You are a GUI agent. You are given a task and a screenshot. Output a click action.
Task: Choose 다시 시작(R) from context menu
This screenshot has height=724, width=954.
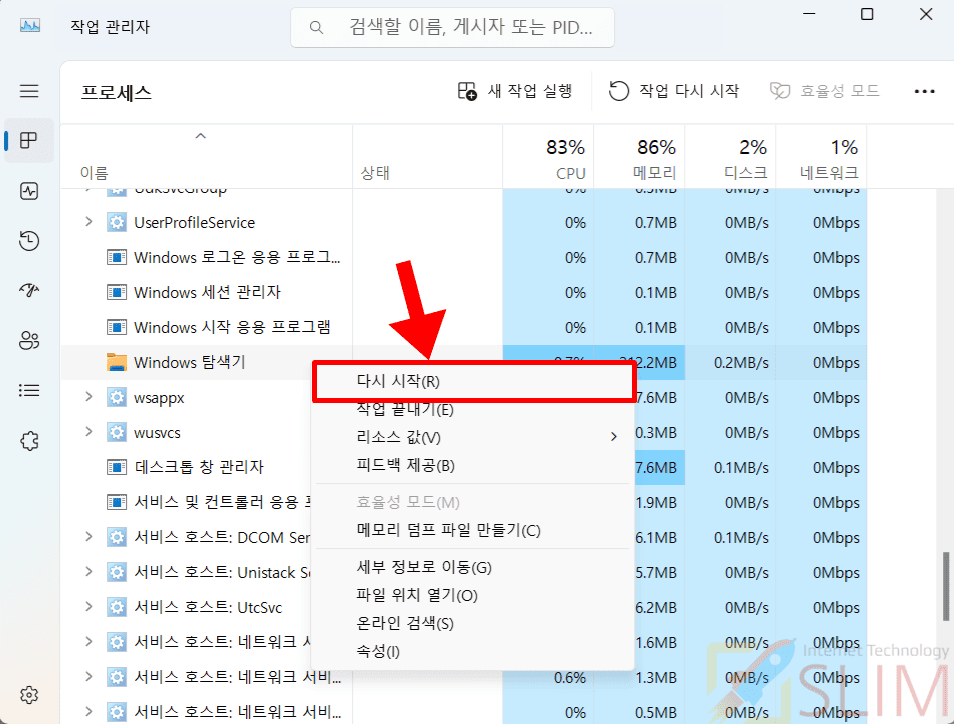pos(474,381)
